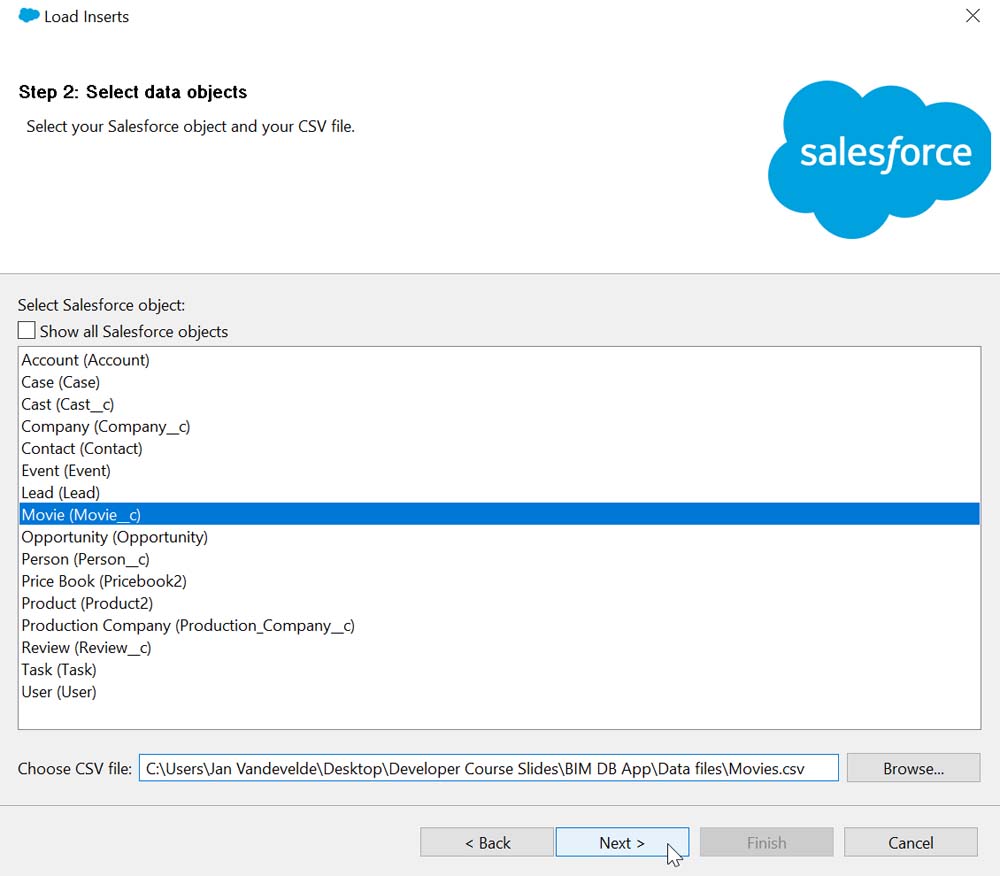Proceed by clicking Next

pos(622,843)
